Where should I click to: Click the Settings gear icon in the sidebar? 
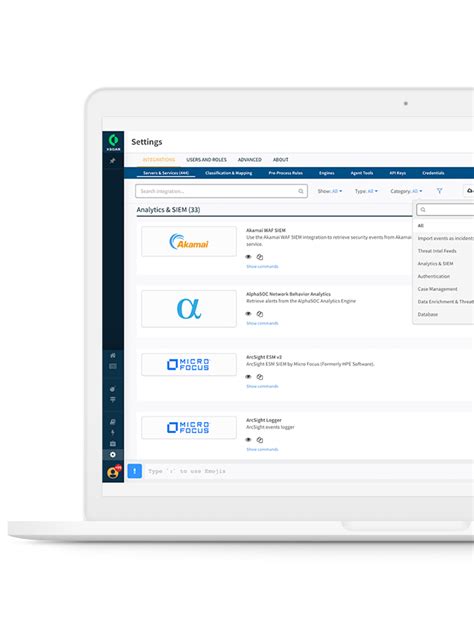113,455
